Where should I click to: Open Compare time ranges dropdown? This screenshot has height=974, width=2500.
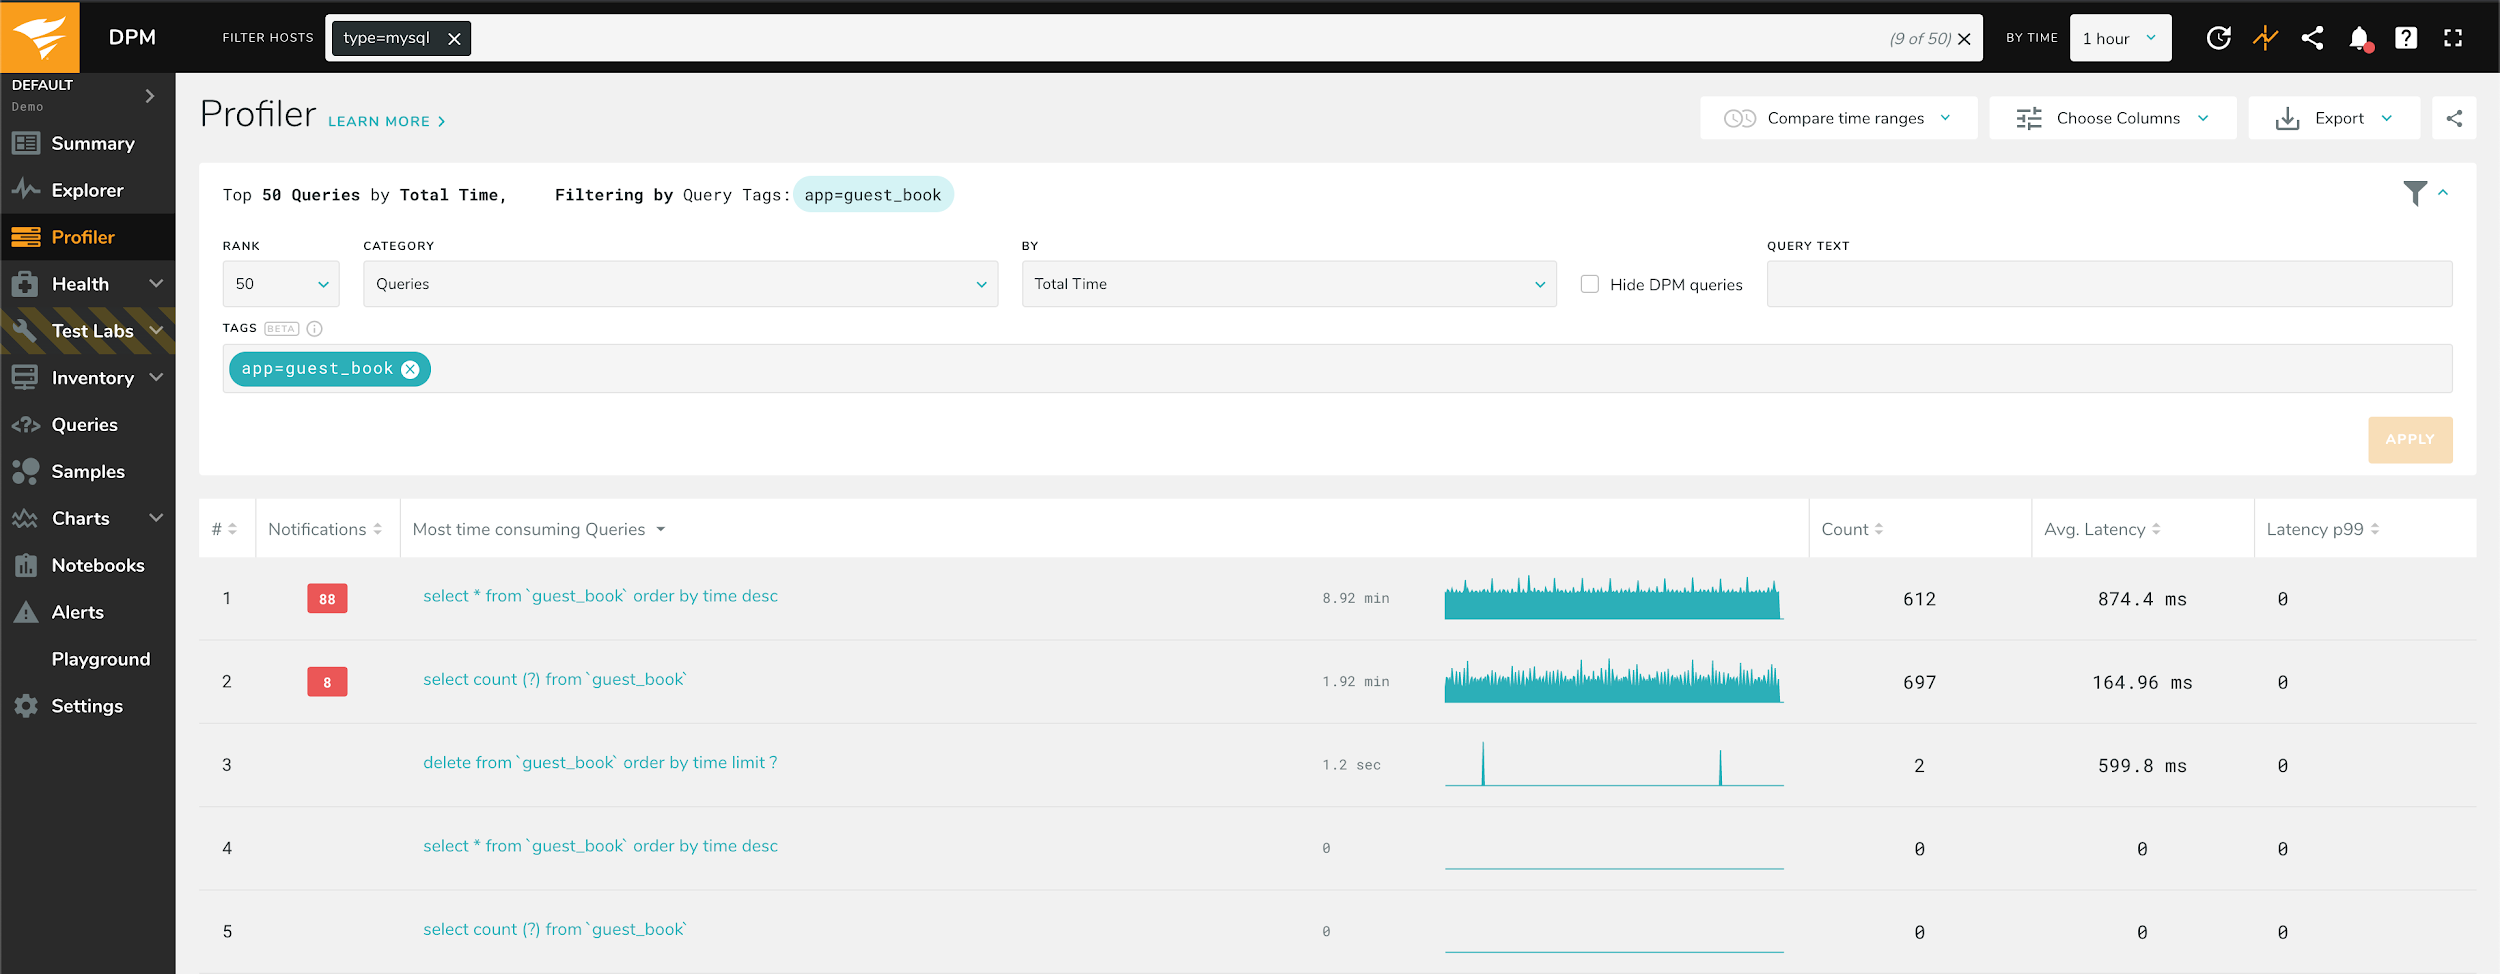click(x=1838, y=118)
